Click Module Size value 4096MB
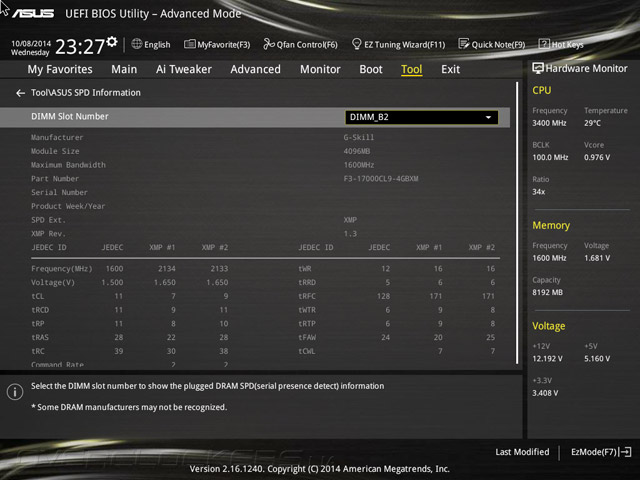Viewport: 640px width, 480px height. 357,151
